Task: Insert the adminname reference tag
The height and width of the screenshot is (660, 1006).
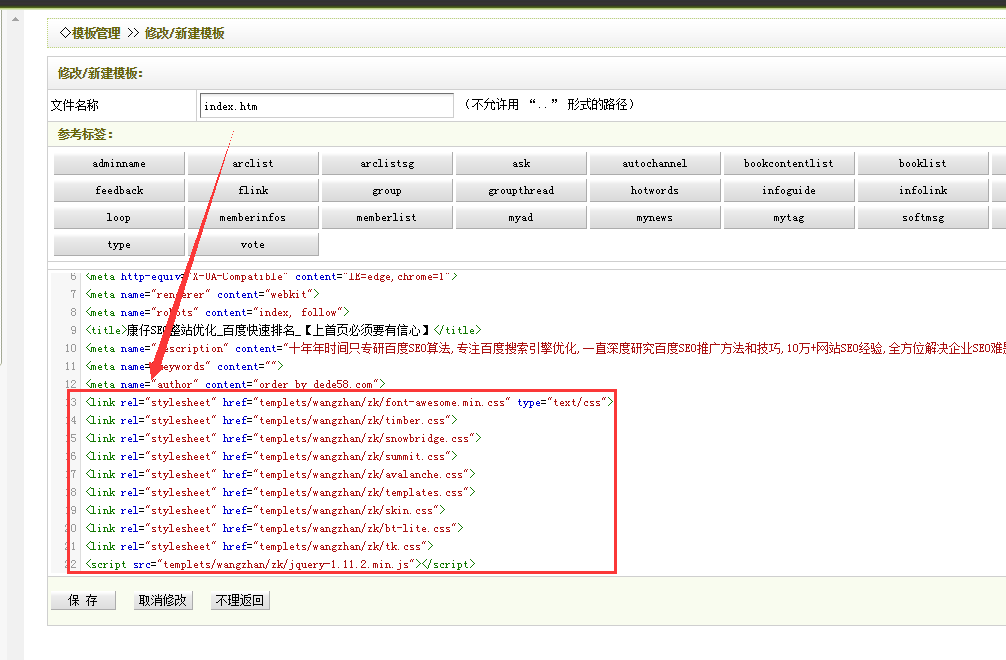Action: pyautogui.click(x=119, y=164)
